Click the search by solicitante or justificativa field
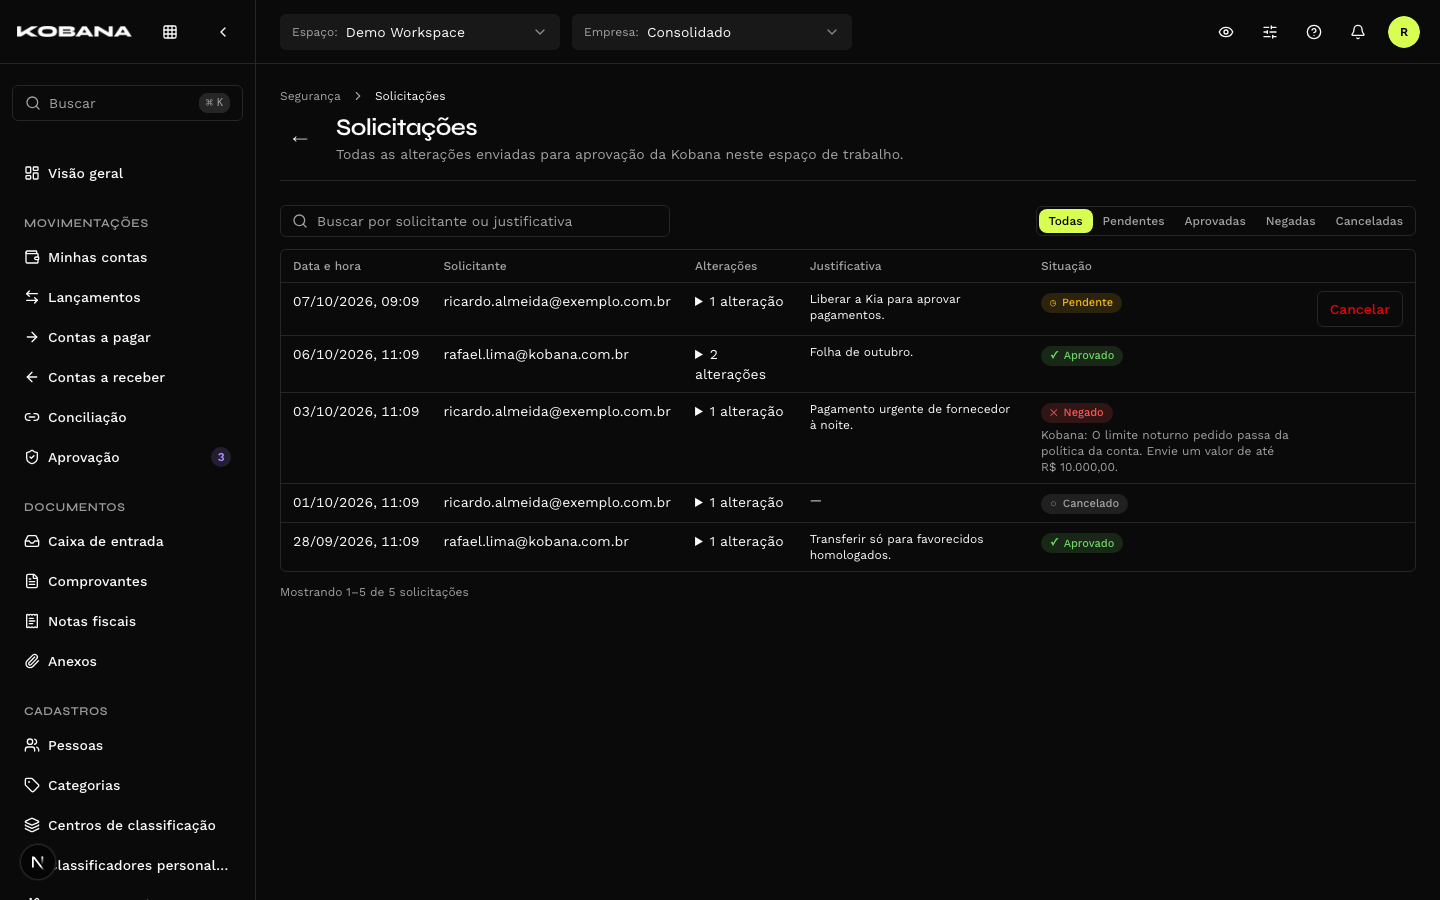 click(x=475, y=221)
